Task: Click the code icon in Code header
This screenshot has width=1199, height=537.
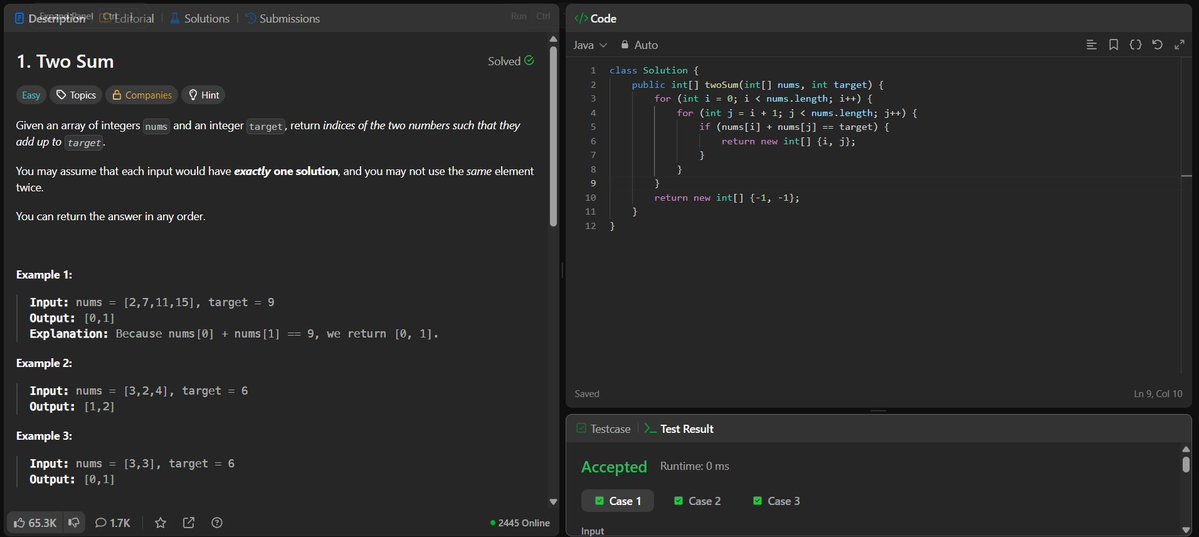Action: coord(581,18)
